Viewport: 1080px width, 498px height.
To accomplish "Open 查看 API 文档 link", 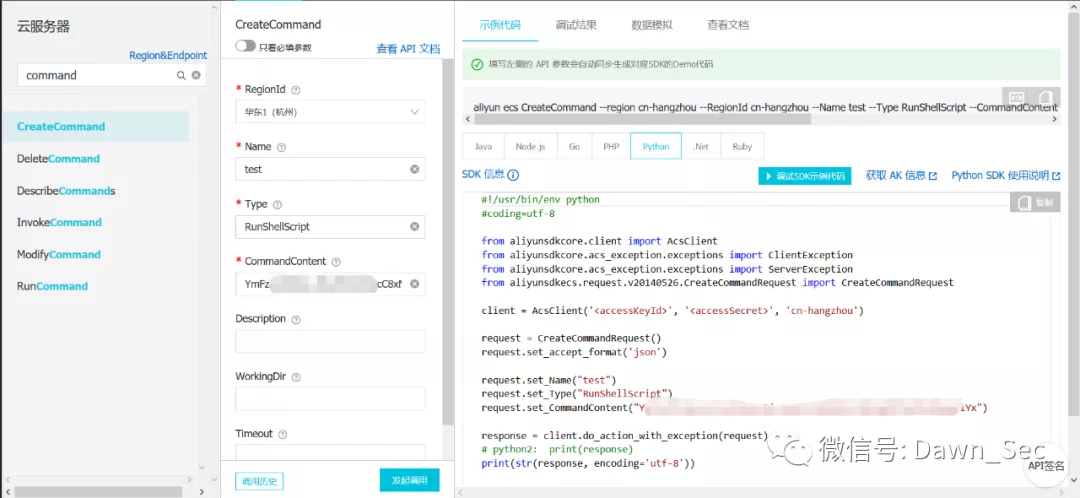I will 408,49.
